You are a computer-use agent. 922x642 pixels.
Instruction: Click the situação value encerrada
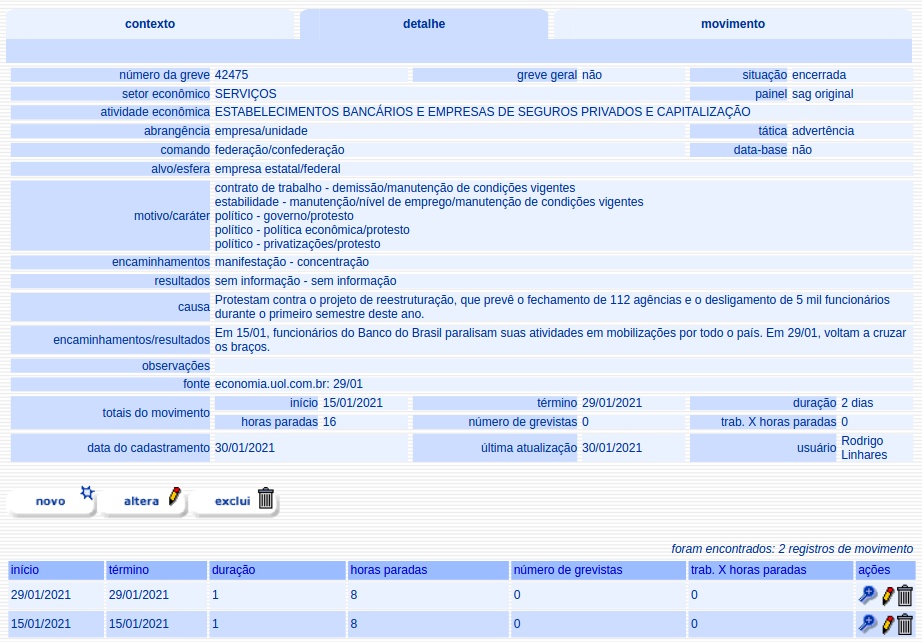(x=819, y=75)
